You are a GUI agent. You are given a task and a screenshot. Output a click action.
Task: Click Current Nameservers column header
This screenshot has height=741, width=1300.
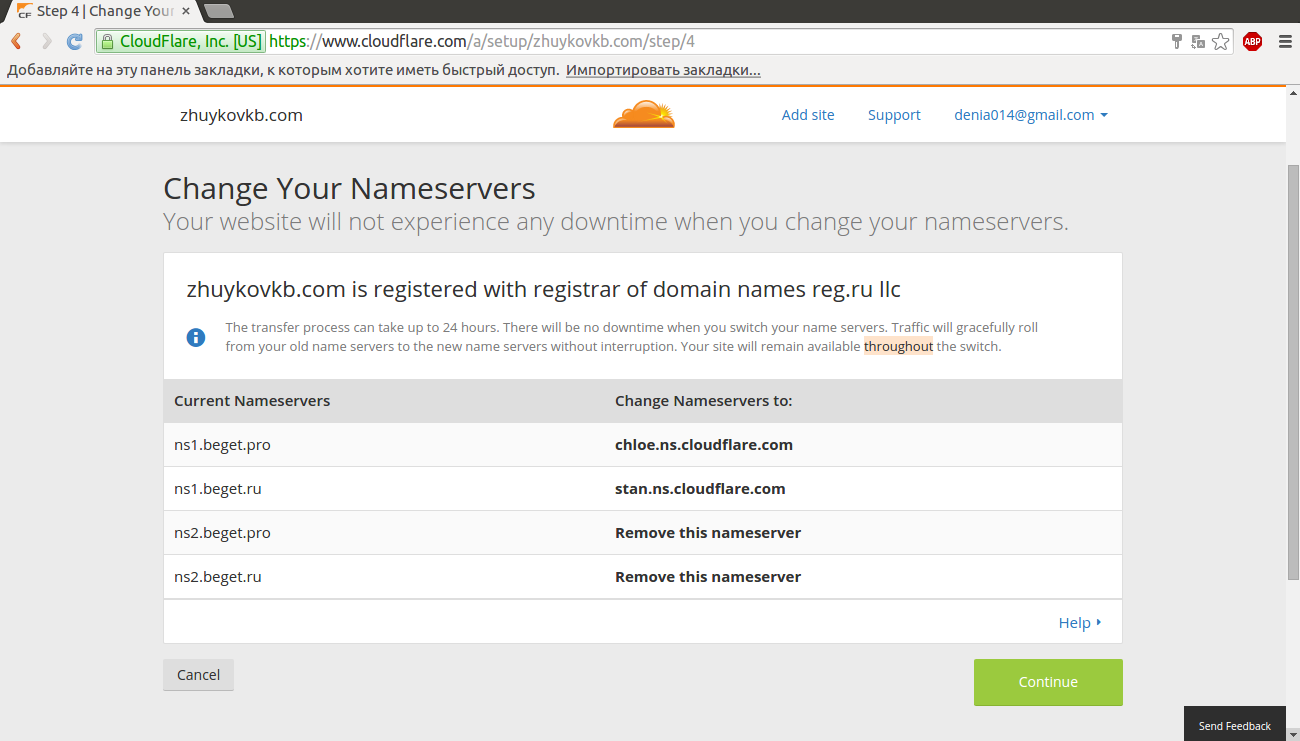(252, 401)
